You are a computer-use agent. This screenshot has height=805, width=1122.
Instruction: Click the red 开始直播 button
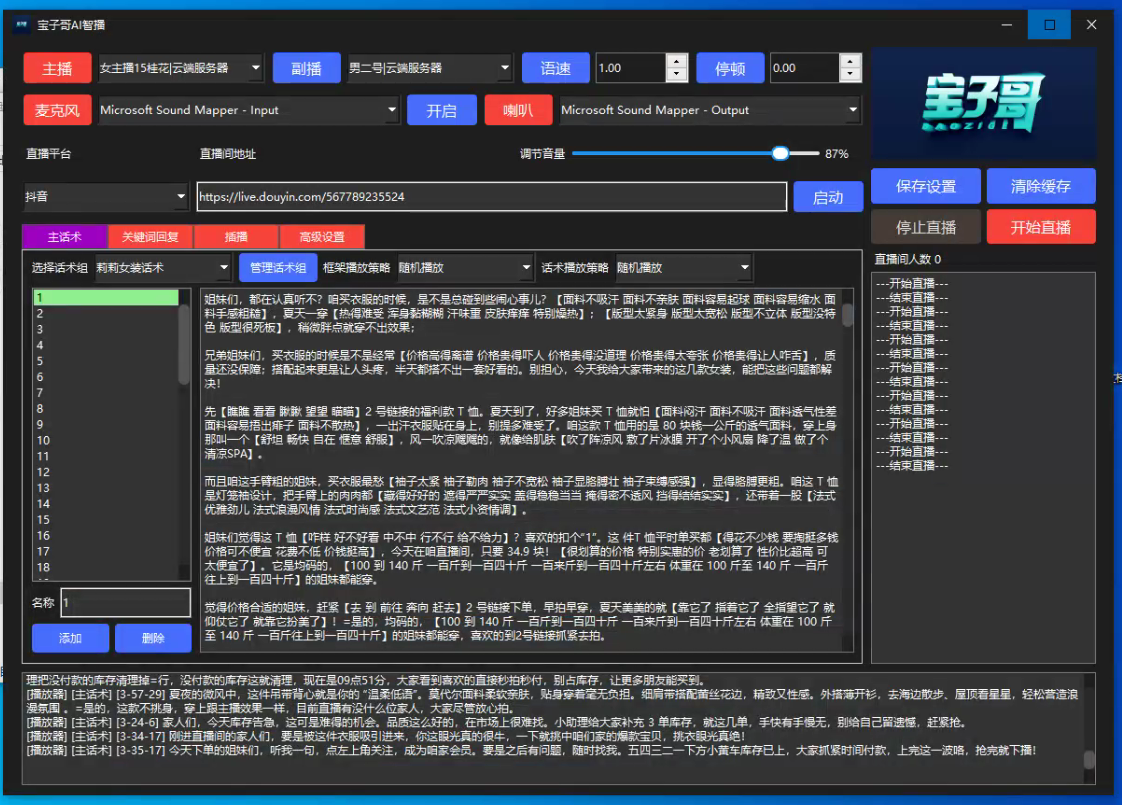pyautogui.click(x=1040, y=227)
